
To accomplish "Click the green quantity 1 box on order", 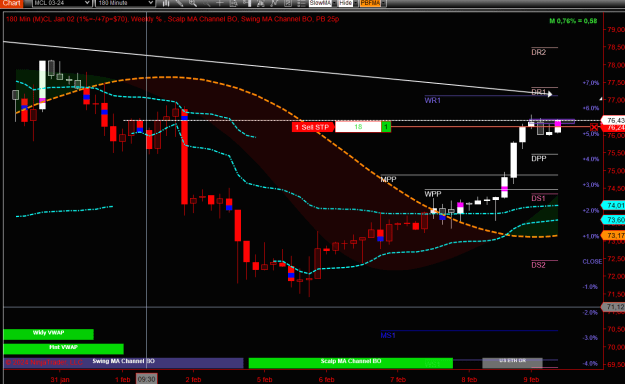I will (386, 127).
